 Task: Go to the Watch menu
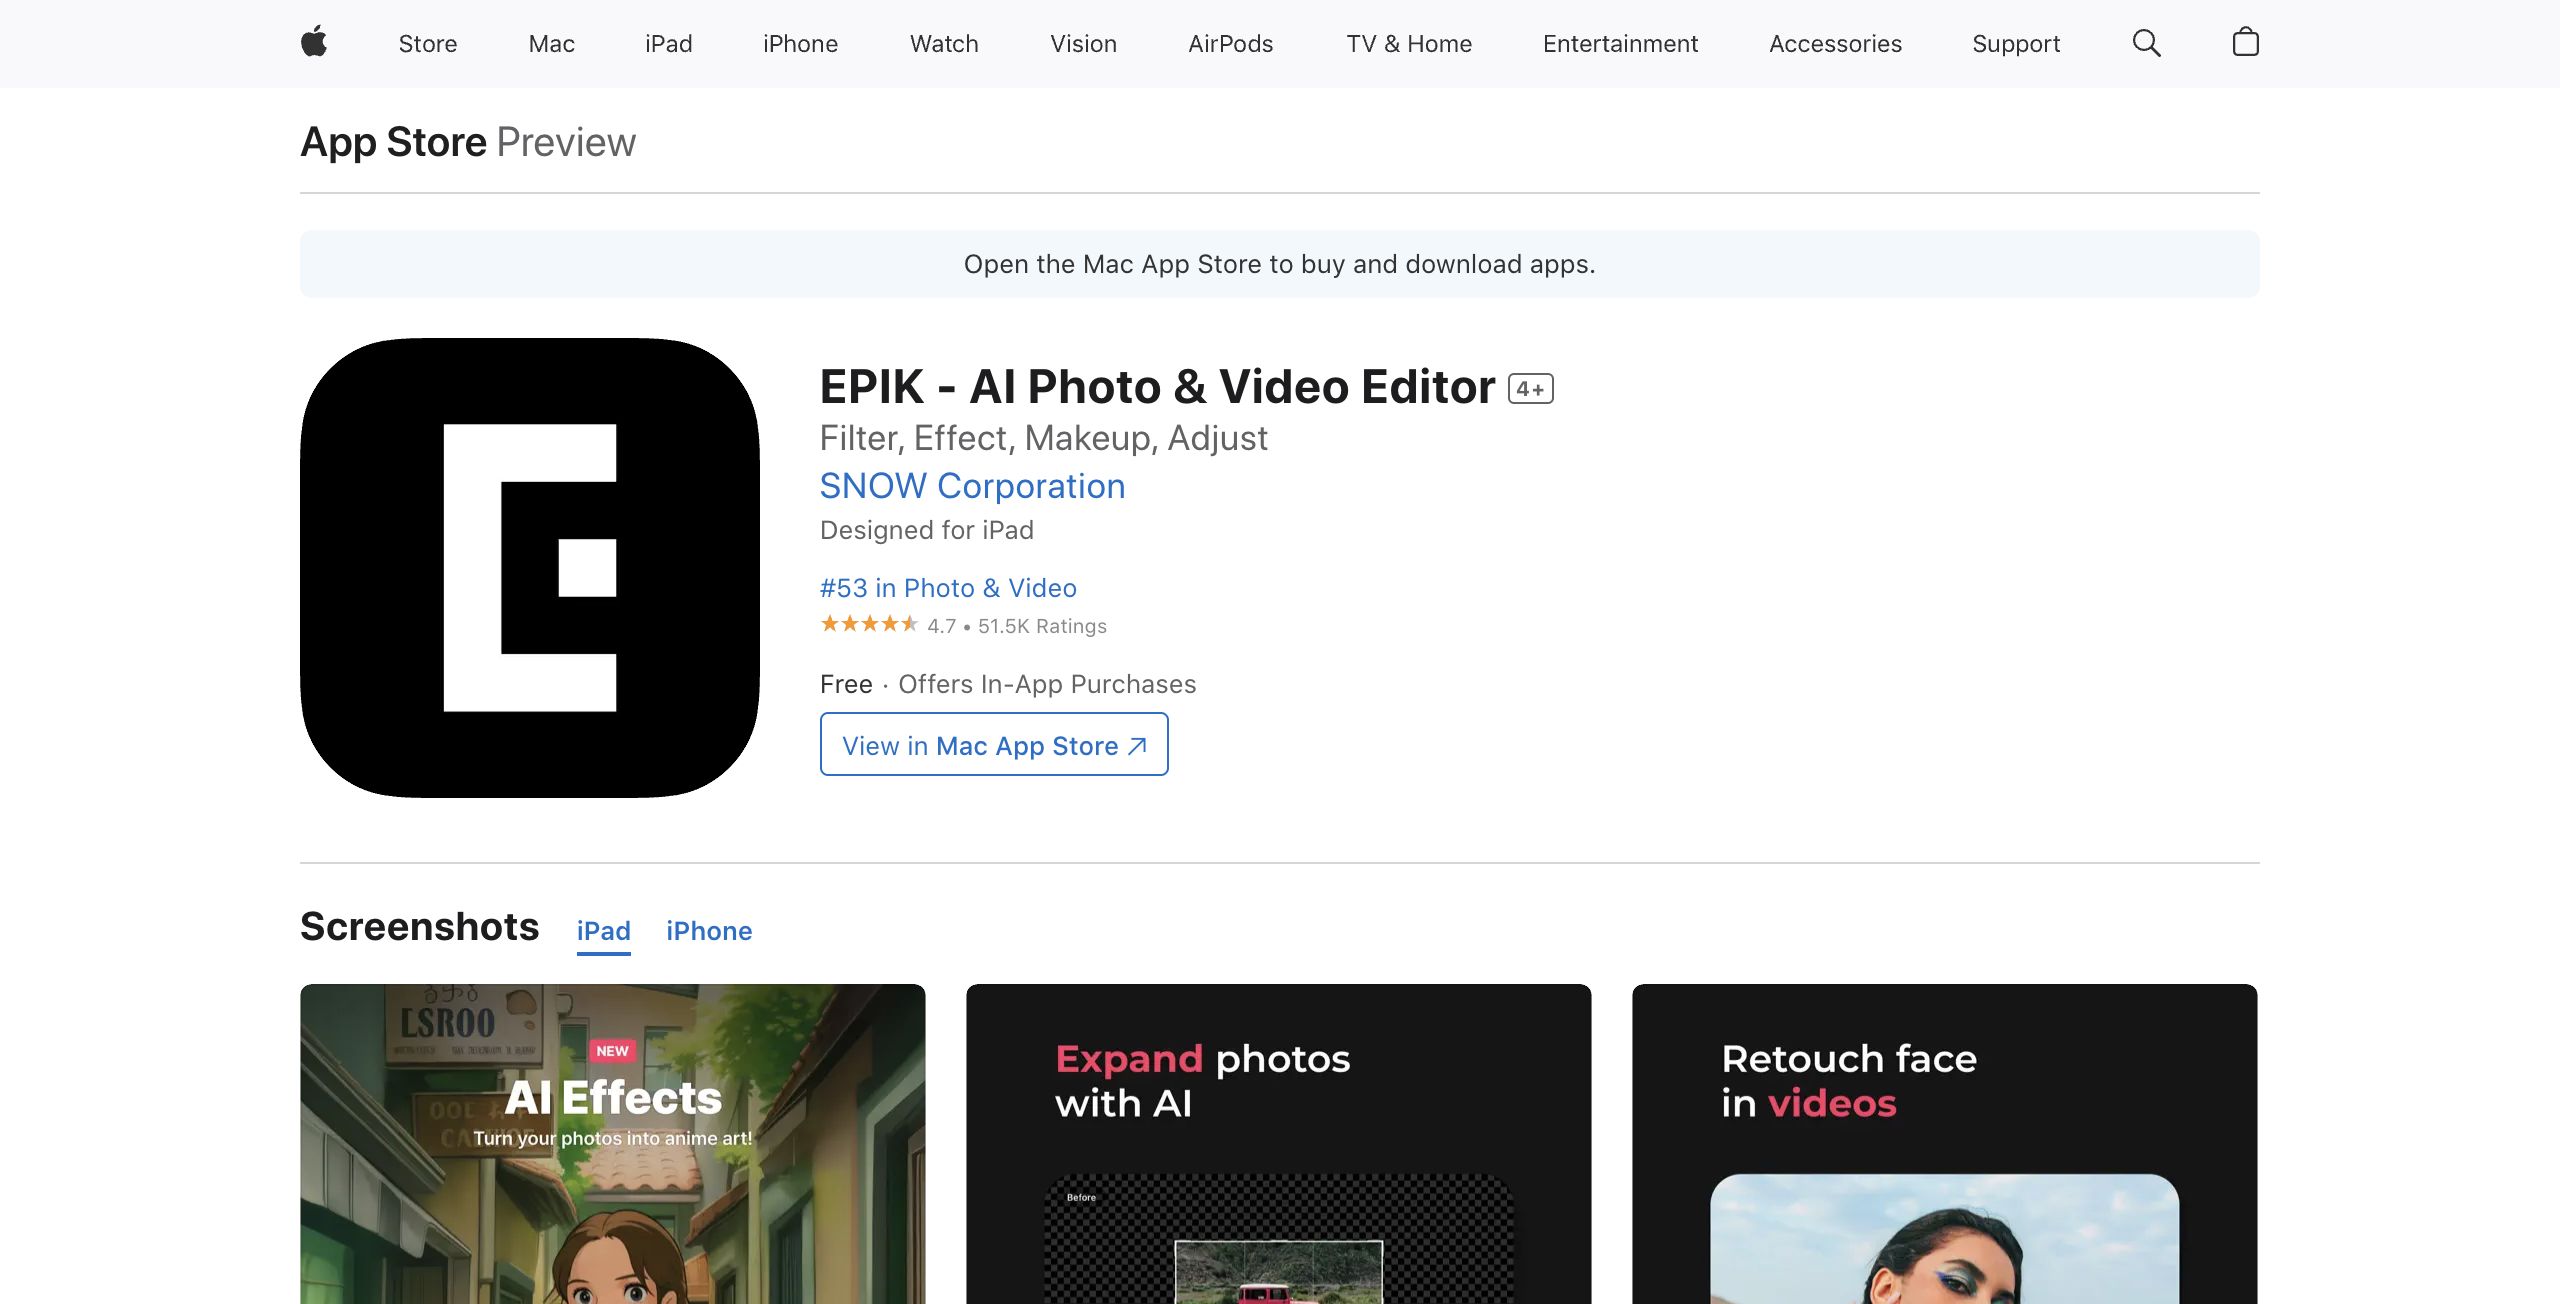click(943, 44)
